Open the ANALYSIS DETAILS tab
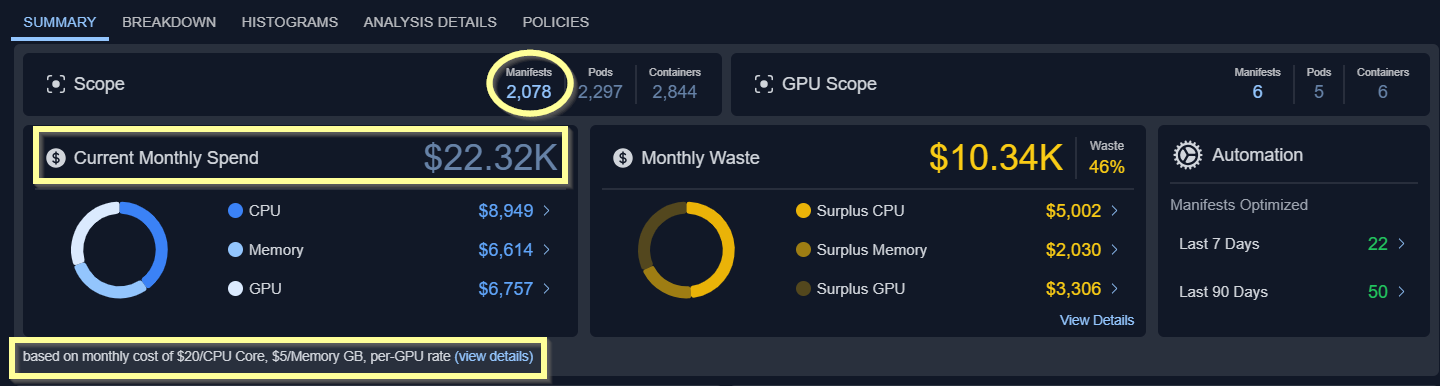 (x=430, y=21)
